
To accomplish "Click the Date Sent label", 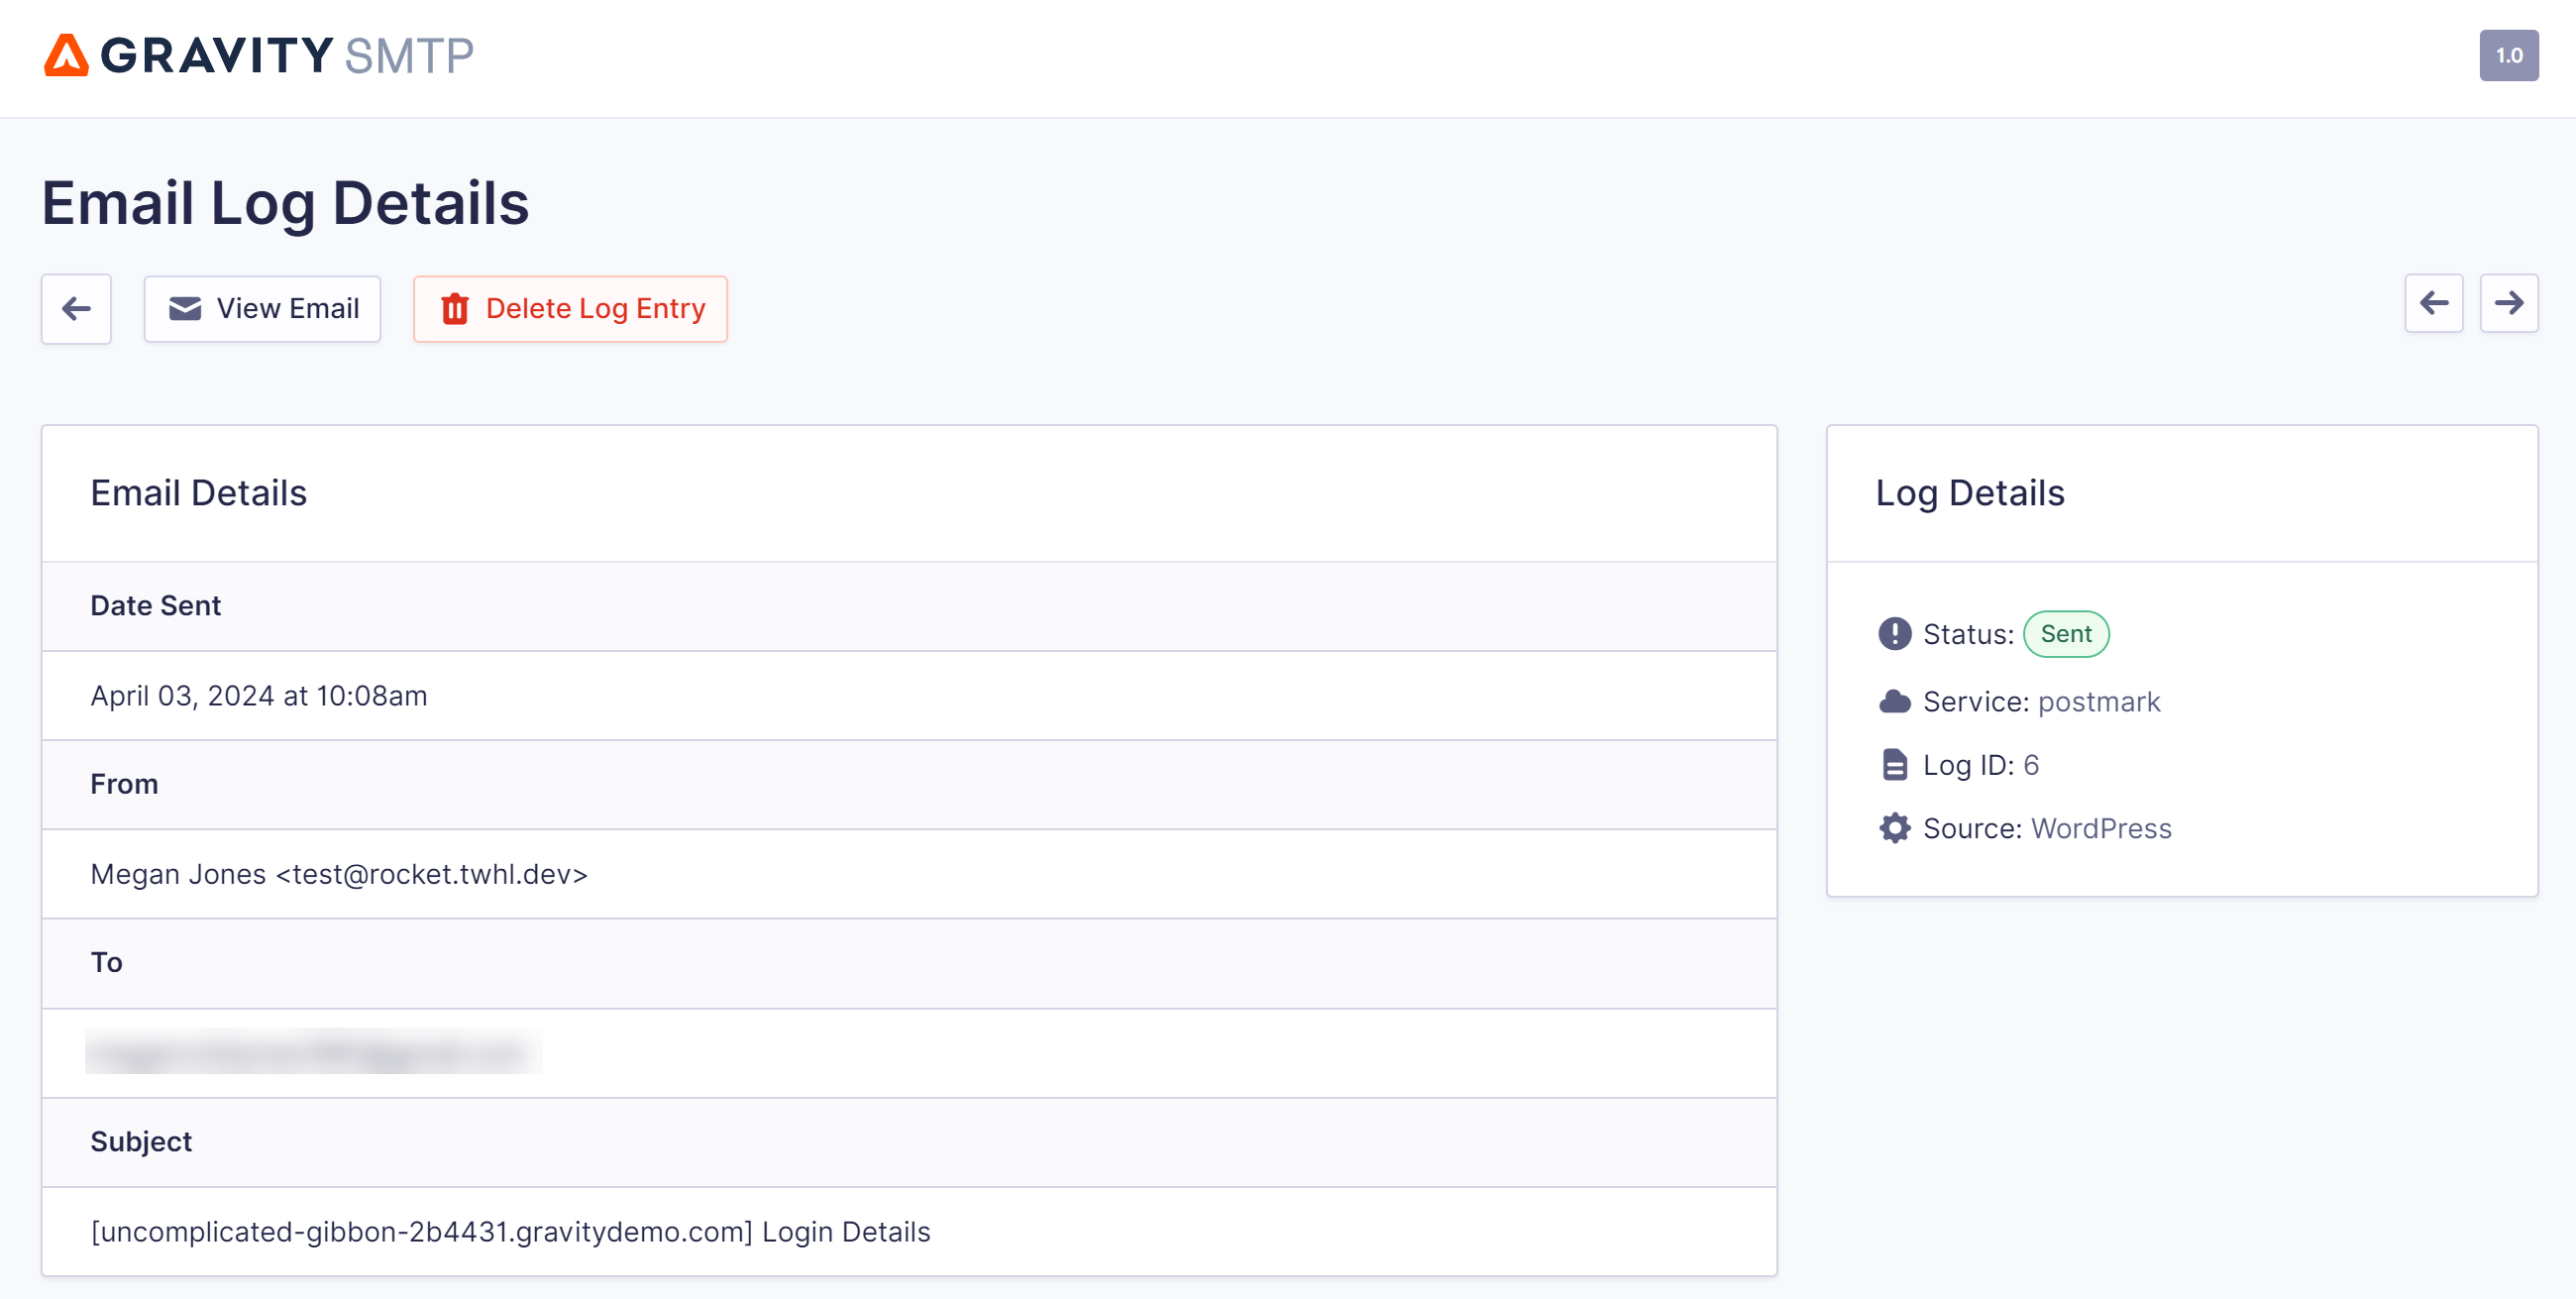I will (x=155, y=606).
